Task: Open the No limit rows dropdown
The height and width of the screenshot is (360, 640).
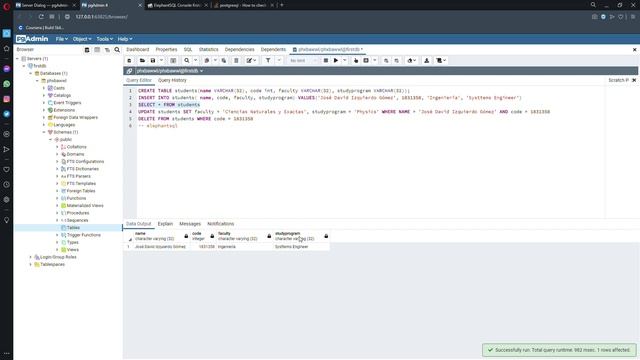Action: (x=303, y=60)
